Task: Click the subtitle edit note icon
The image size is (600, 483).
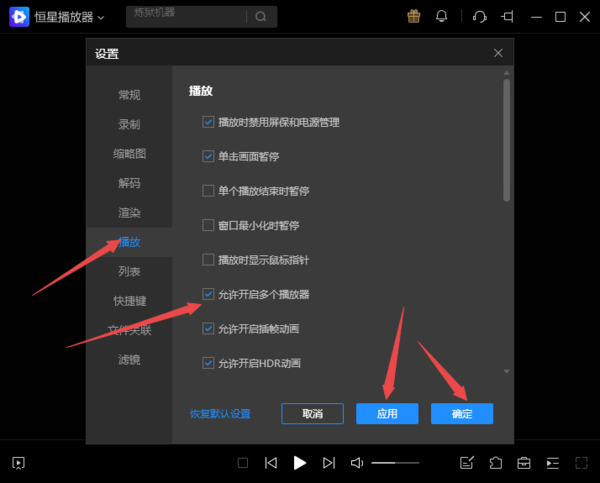Action: coord(467,463)
